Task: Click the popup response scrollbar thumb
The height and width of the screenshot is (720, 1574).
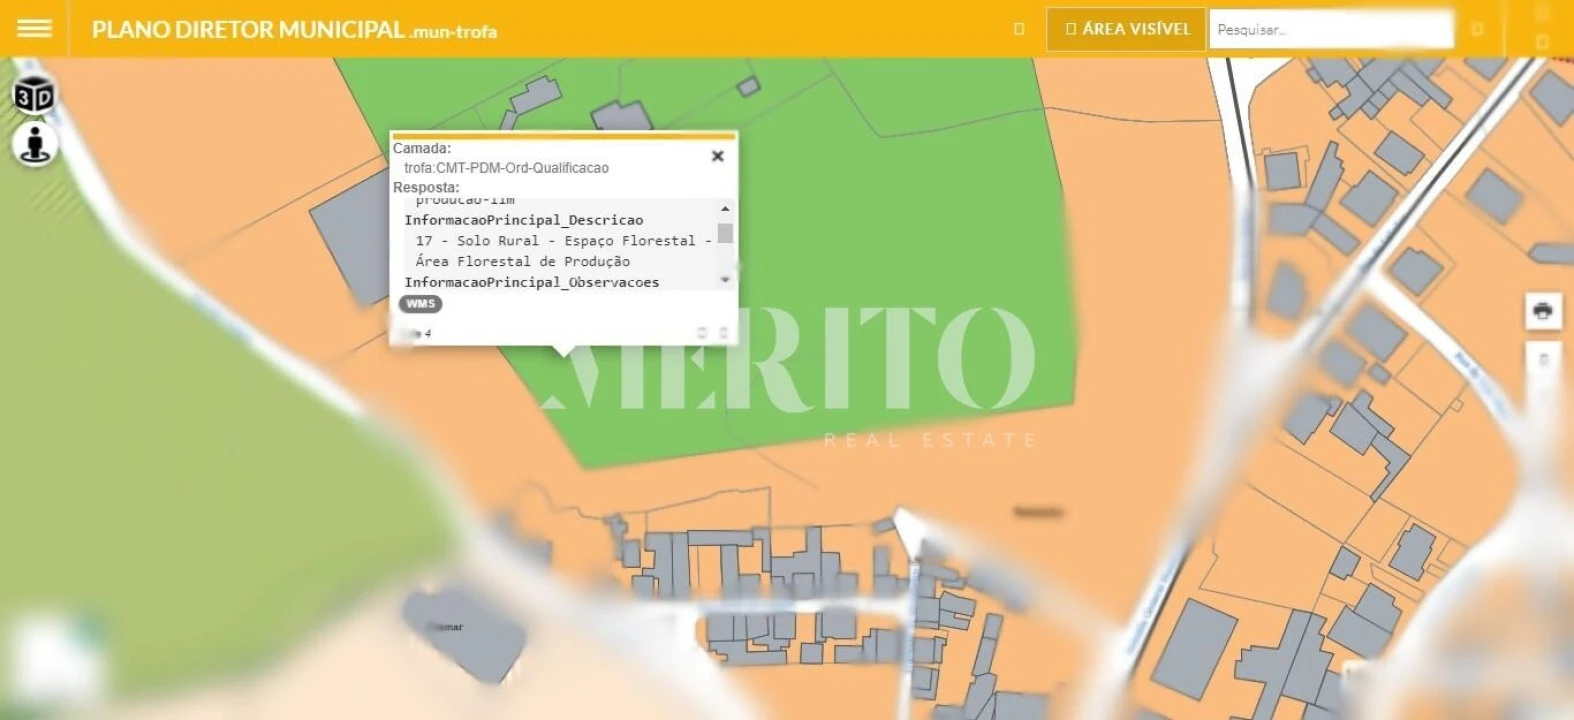Action: pos(725,234)
